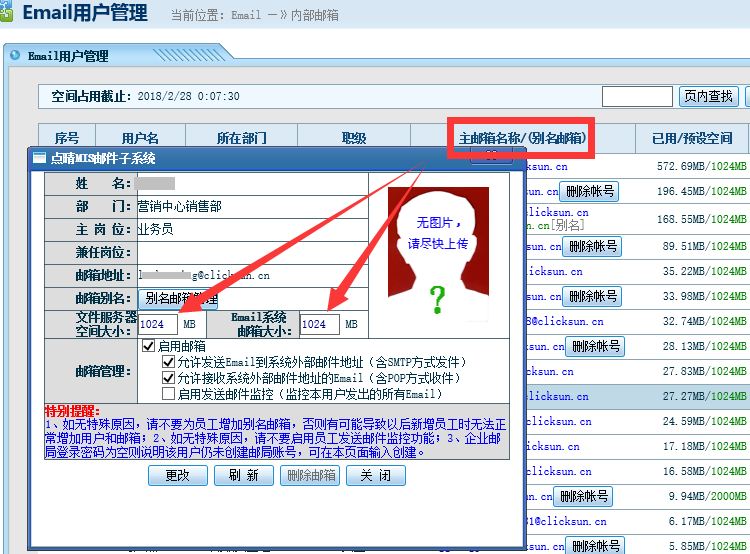Click the app logo beside Email用户管理 title
The width and height of the screenshot is (750, 554).
point(6,13)
